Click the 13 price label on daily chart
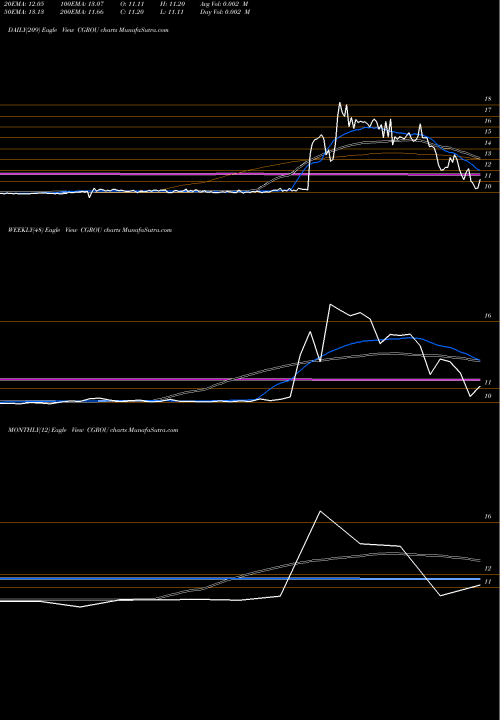Image resolution: width=500 pixels, height=720 pixels. [x=488, y=154]
